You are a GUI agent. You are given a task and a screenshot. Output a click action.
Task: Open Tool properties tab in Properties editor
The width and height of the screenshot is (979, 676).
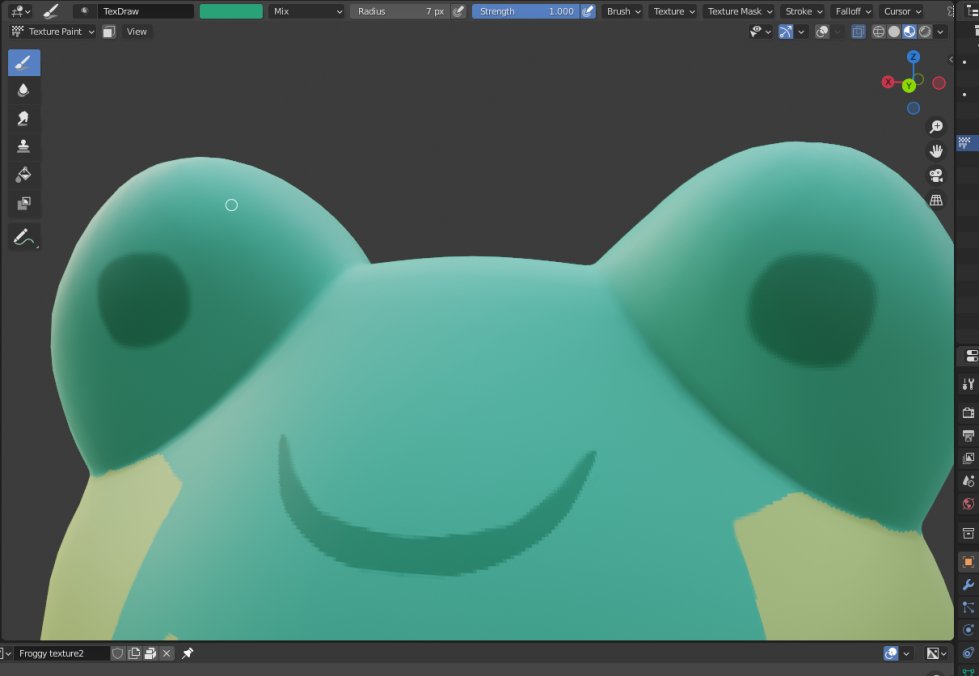(x=968, y=384)
